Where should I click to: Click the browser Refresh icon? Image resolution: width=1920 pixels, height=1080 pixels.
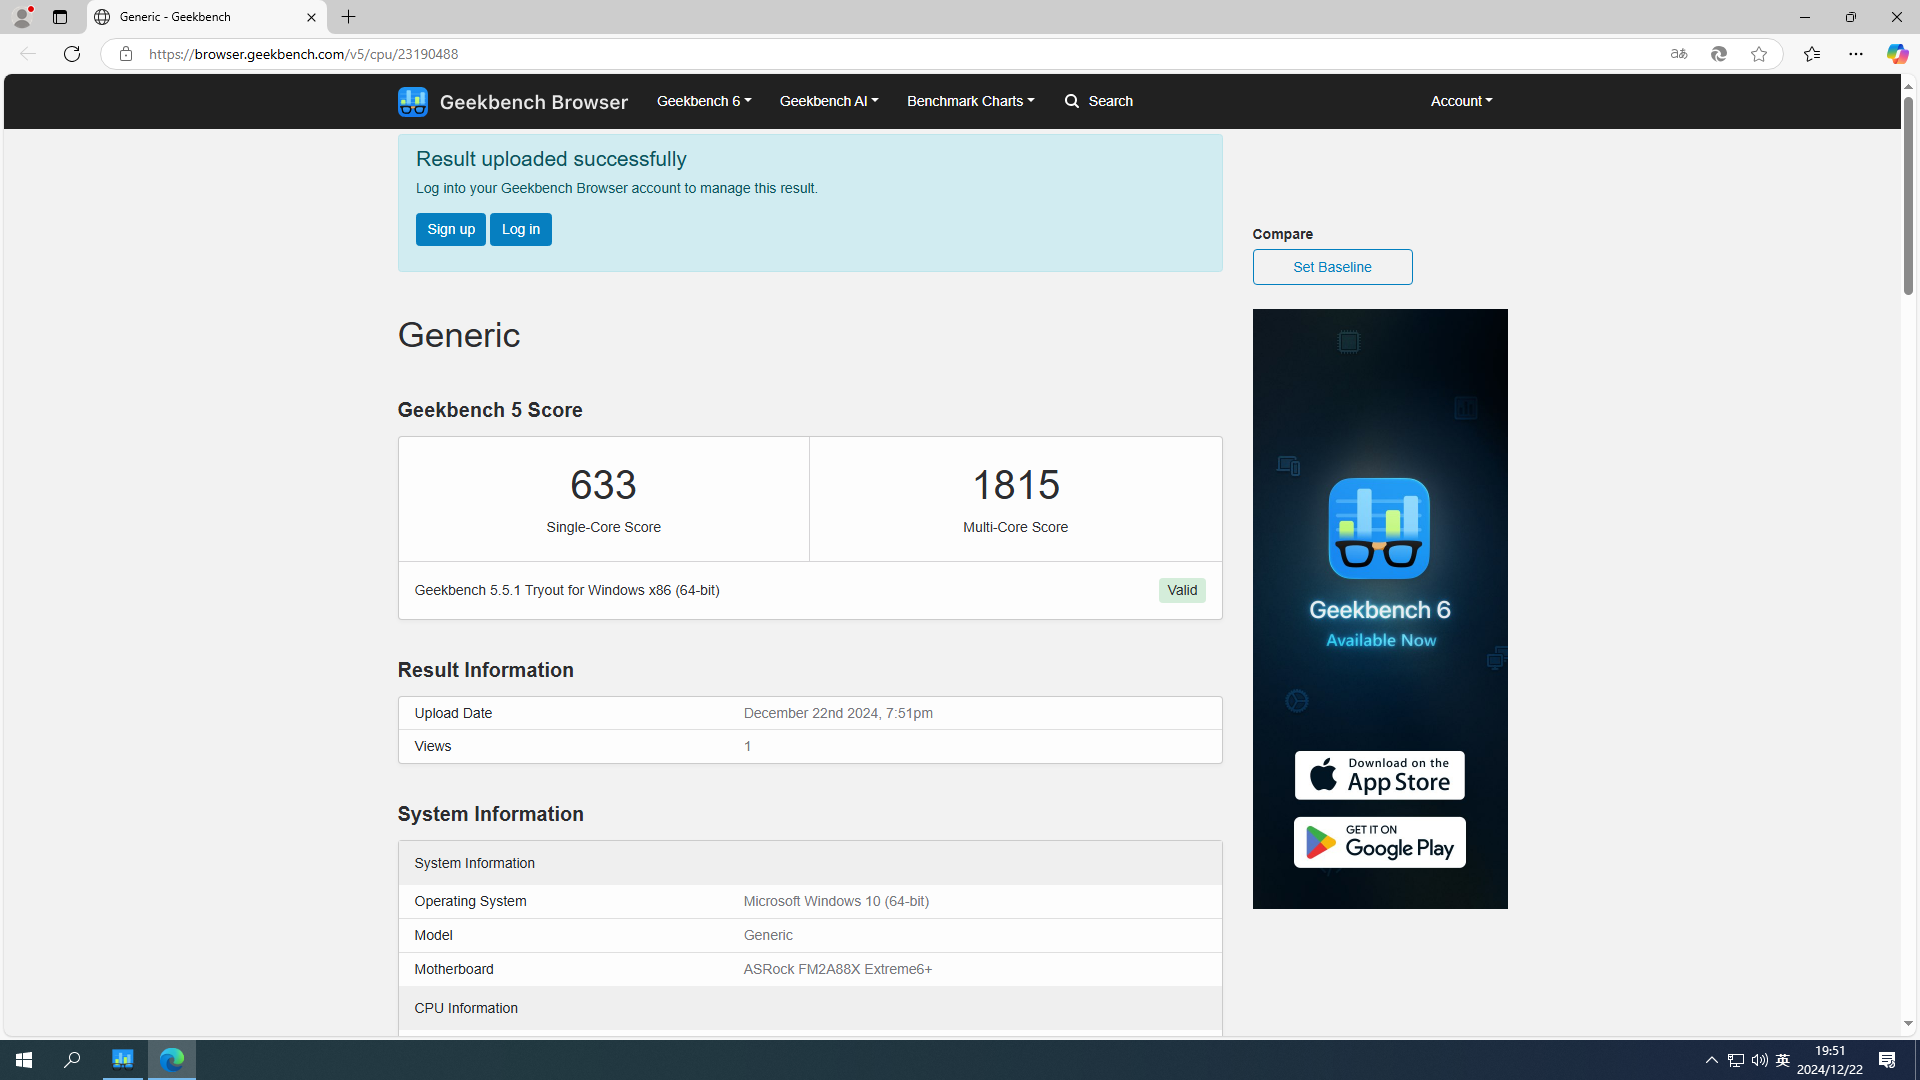(72, 54)
